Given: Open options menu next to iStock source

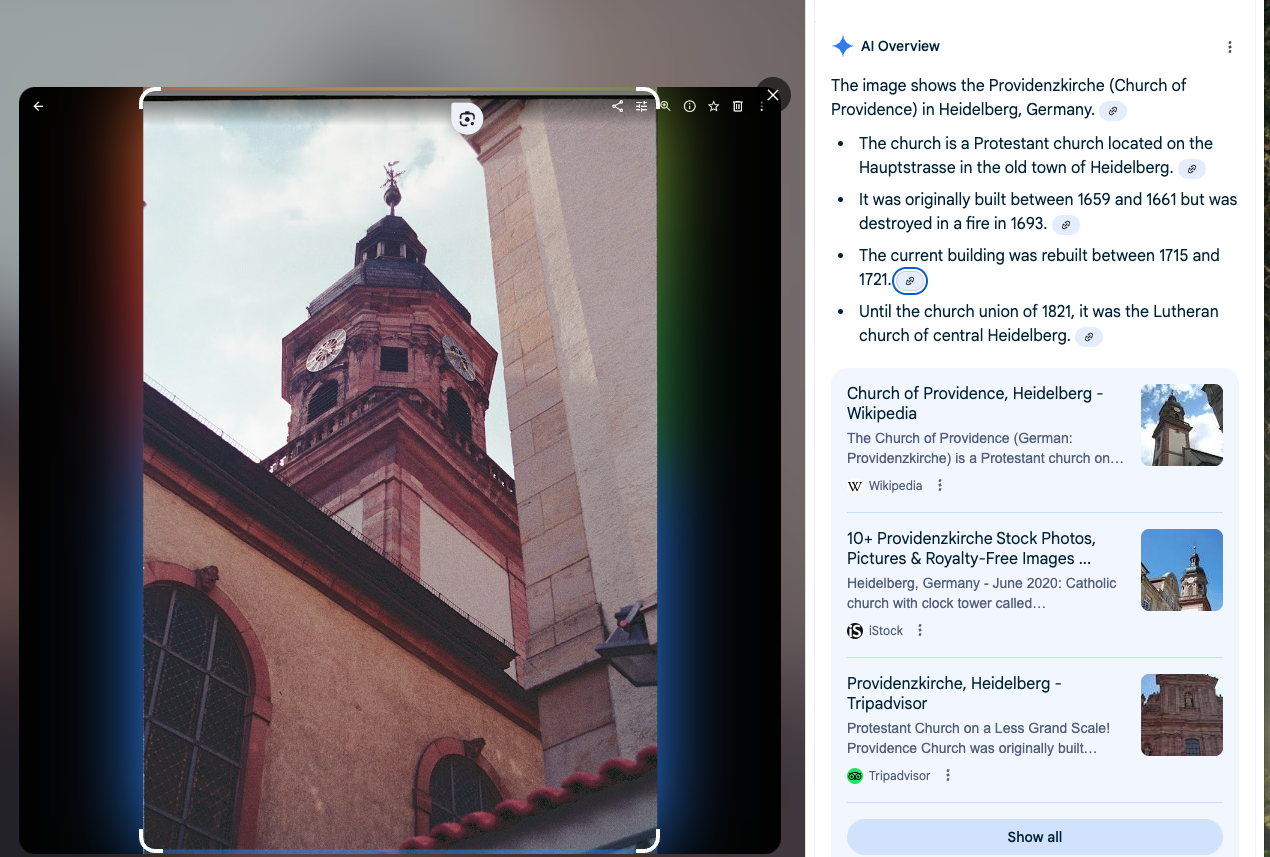Looking at the screenshot, I should tap(920, 631).
